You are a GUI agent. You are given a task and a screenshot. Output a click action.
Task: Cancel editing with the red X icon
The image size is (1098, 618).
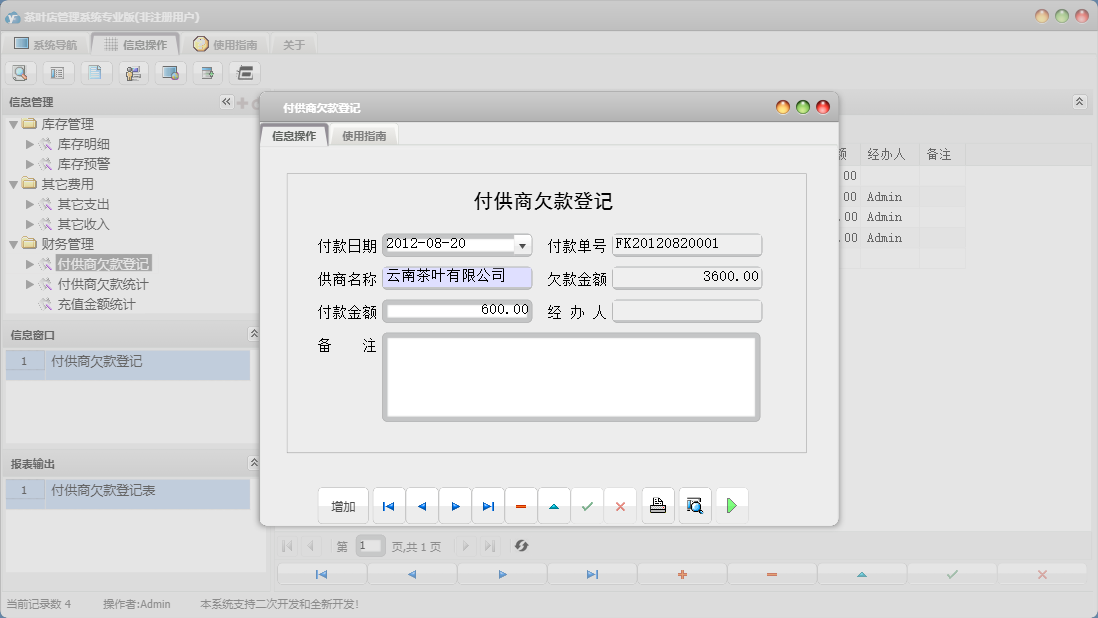pos(620,505)
